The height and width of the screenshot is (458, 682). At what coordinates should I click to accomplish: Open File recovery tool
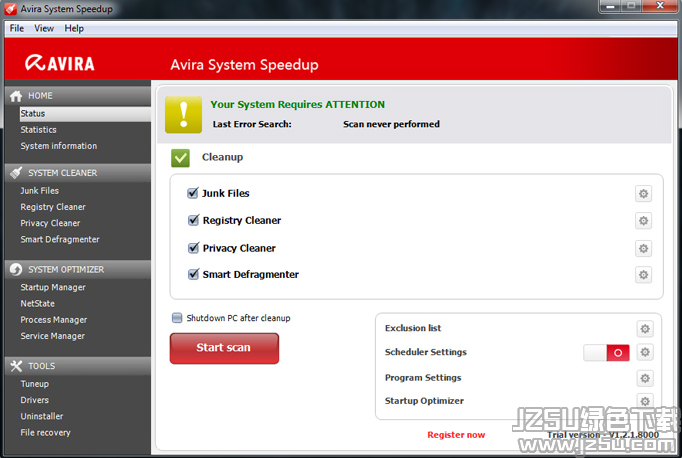pyautogui.click(x=46, y=432)
